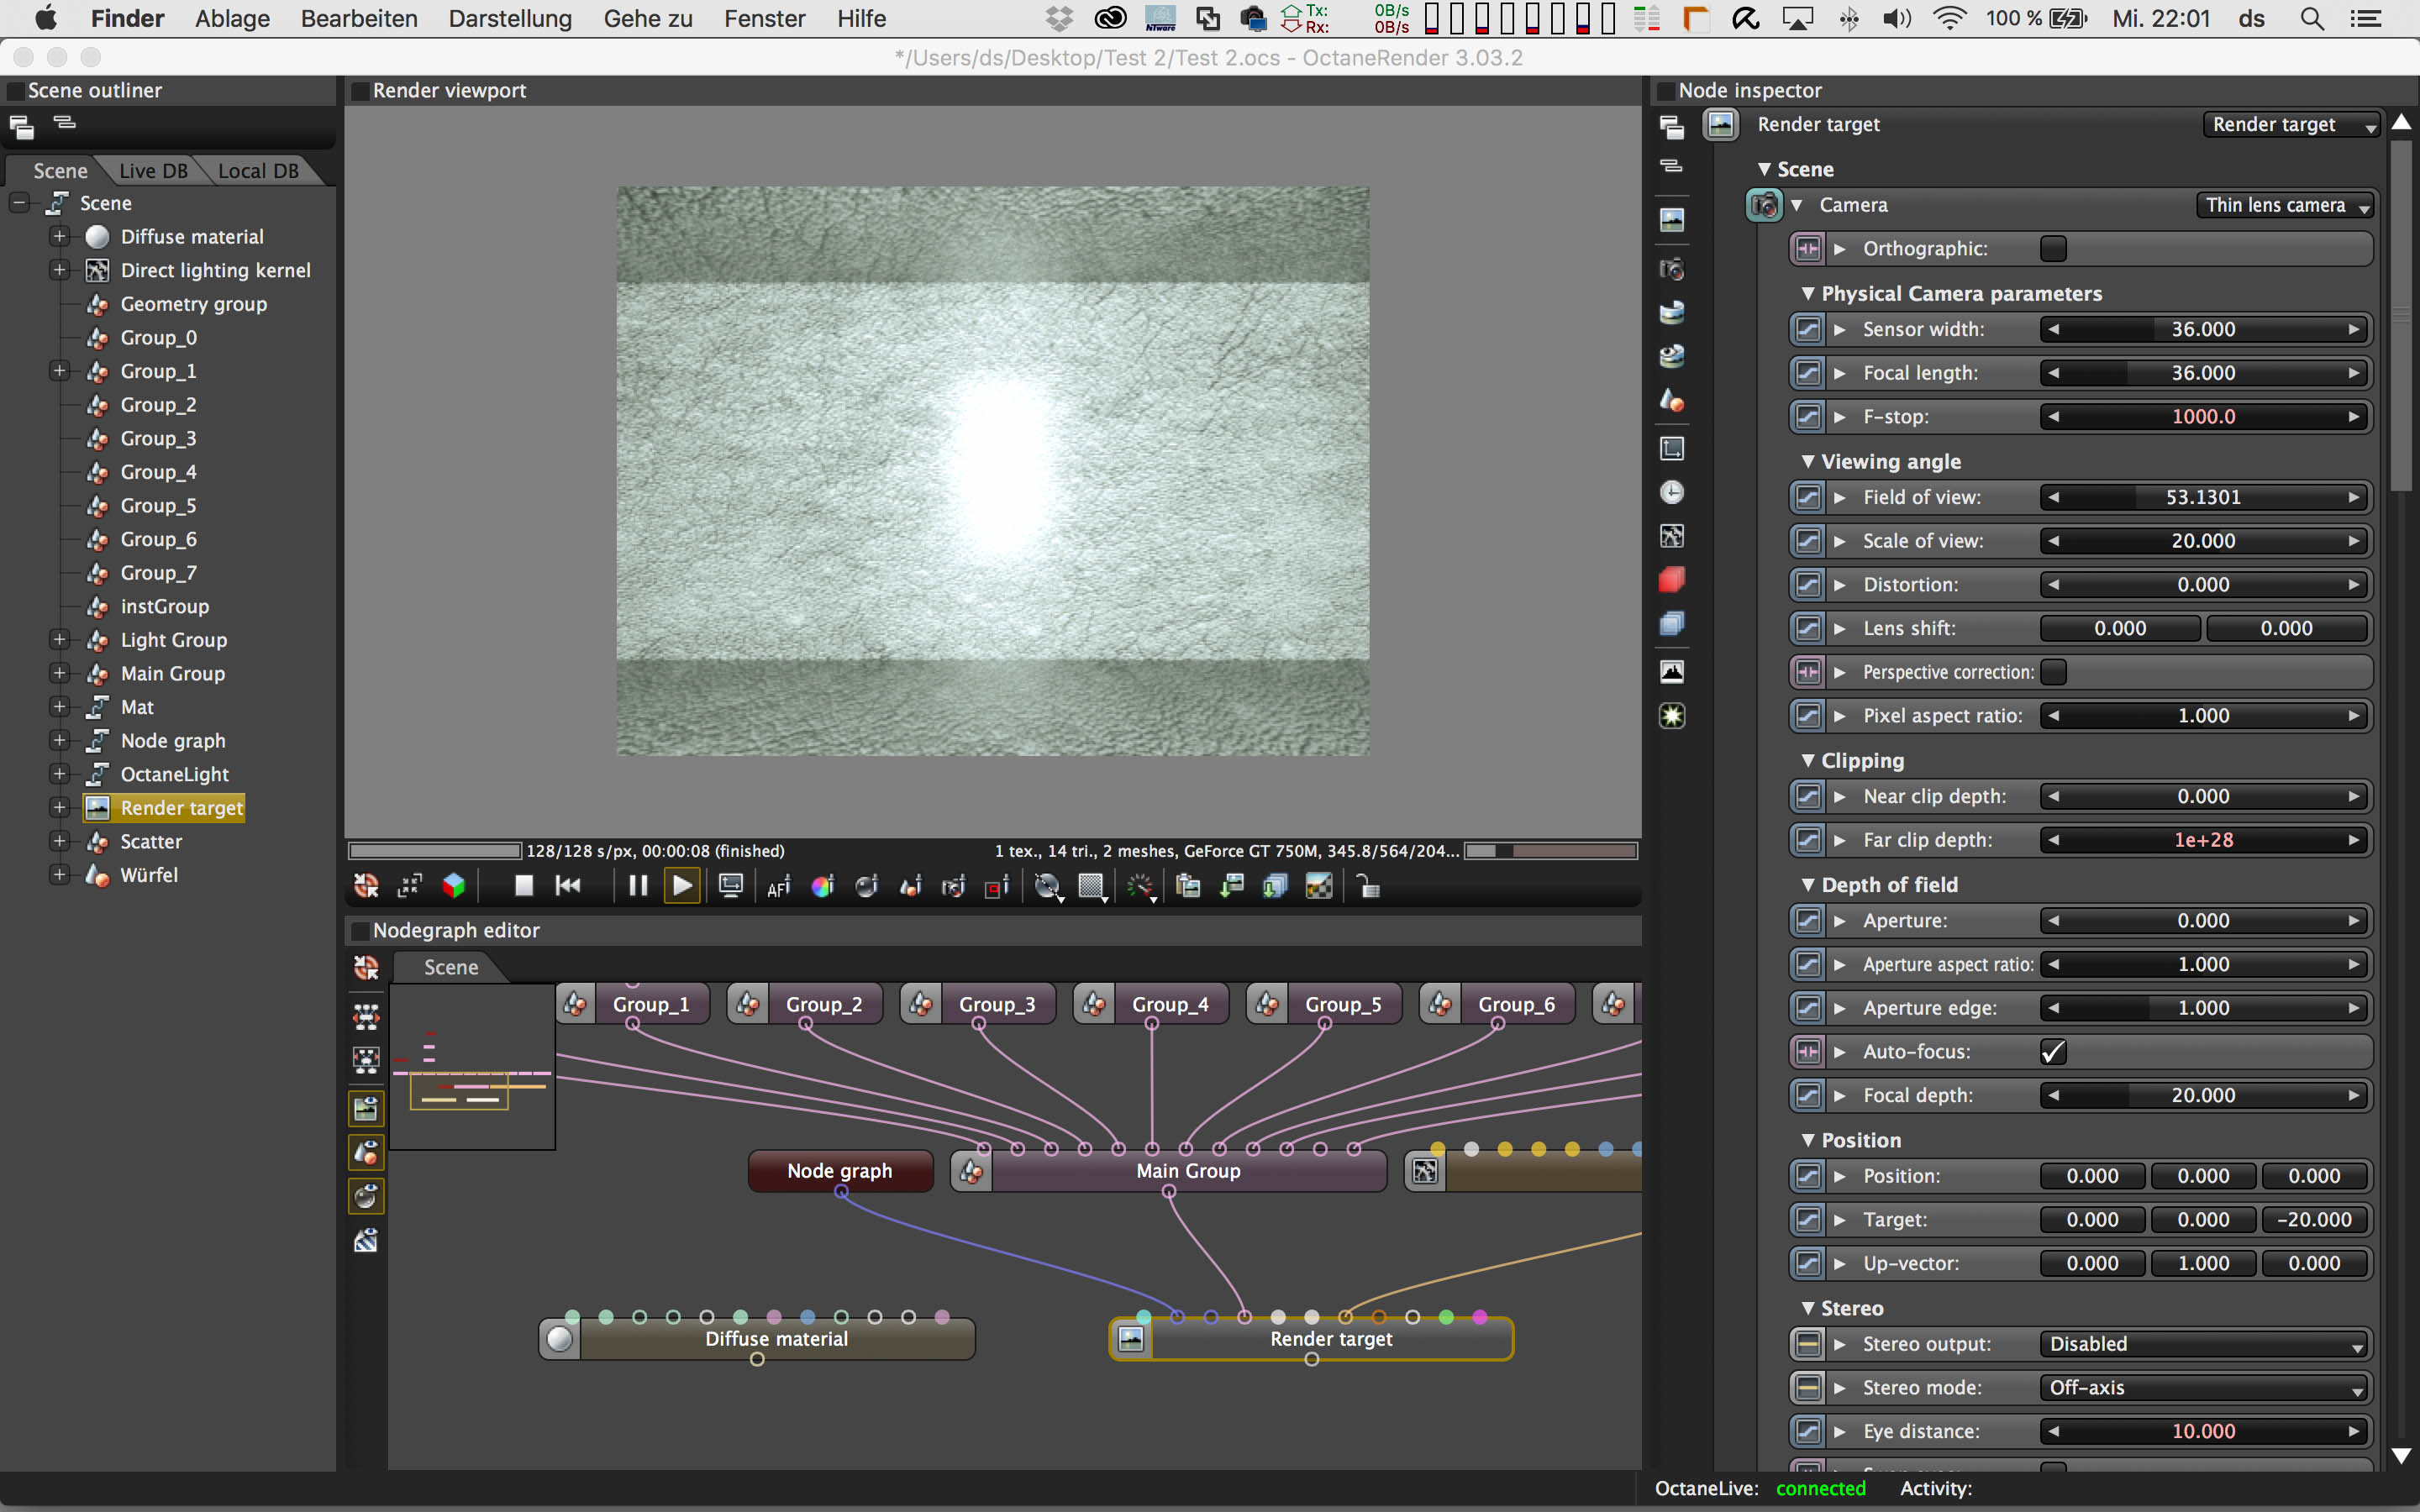This screenshot has width=2420, height=1512.
Task: Open the Thin lens camera dropdown
Action: click(2284, 205)
